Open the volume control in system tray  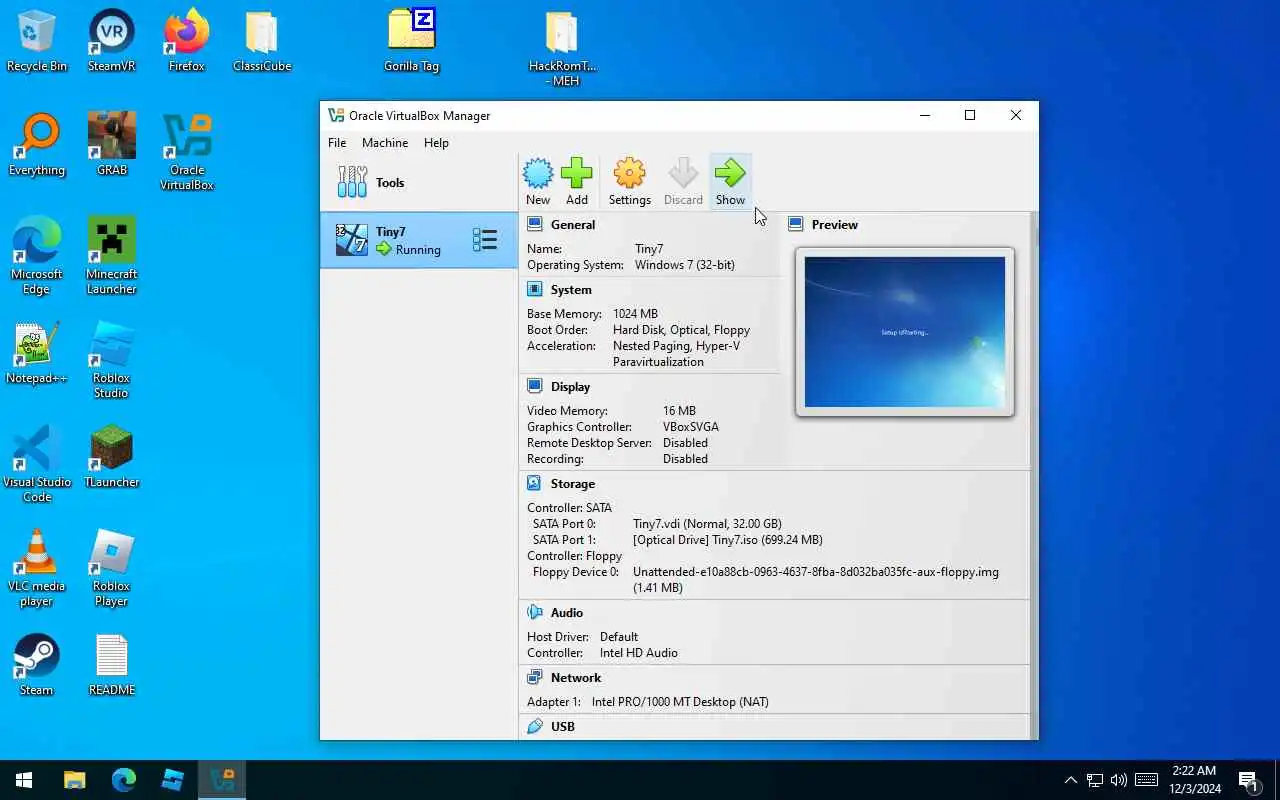pyautogui.click(x=1119, y=780)
